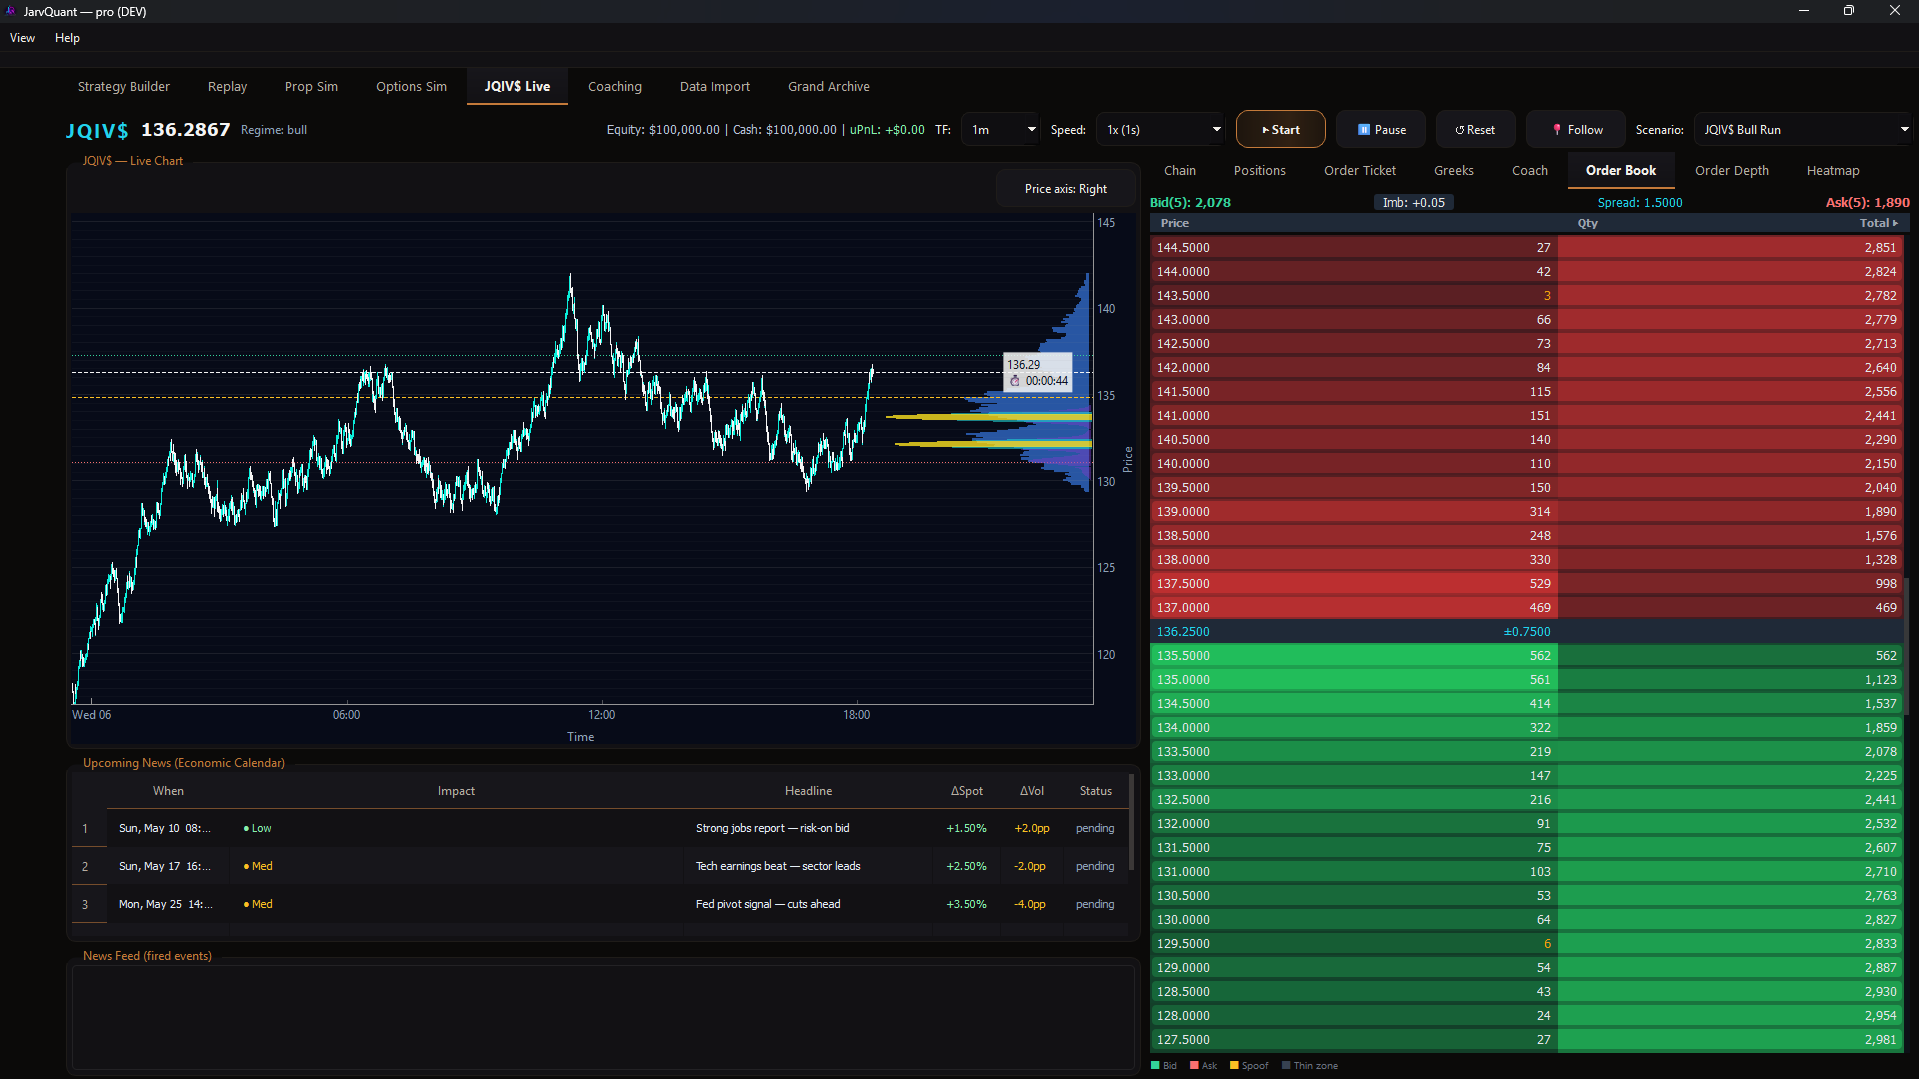
Task: Select mid price 136.2500 row
Action: 1527,632
